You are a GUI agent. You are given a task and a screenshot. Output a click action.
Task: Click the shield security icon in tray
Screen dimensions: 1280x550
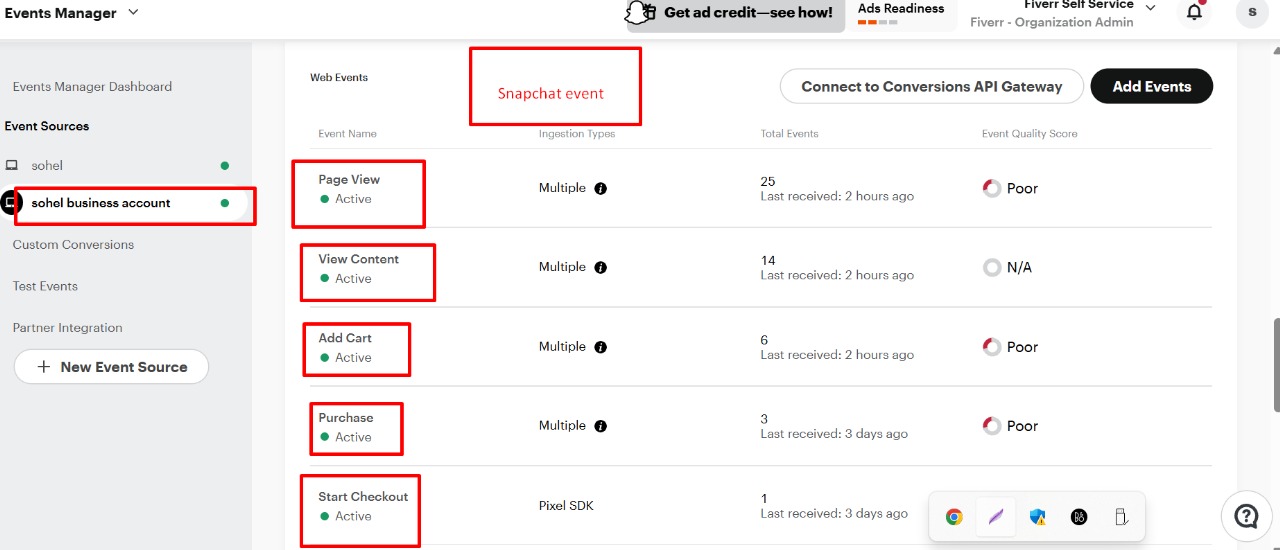1037,517
